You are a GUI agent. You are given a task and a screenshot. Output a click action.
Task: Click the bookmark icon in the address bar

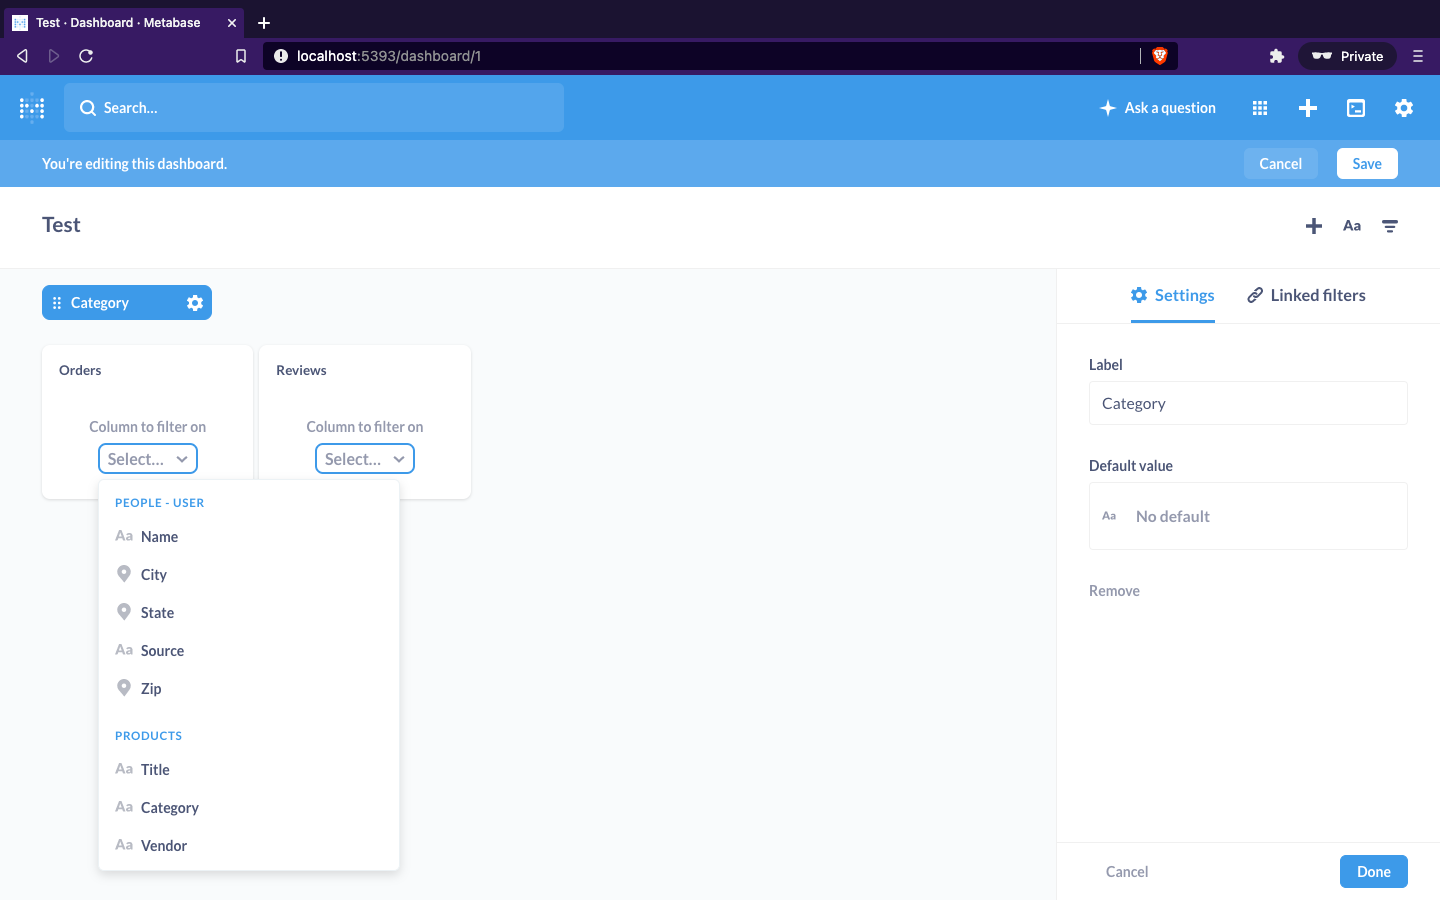pos(241,56)
